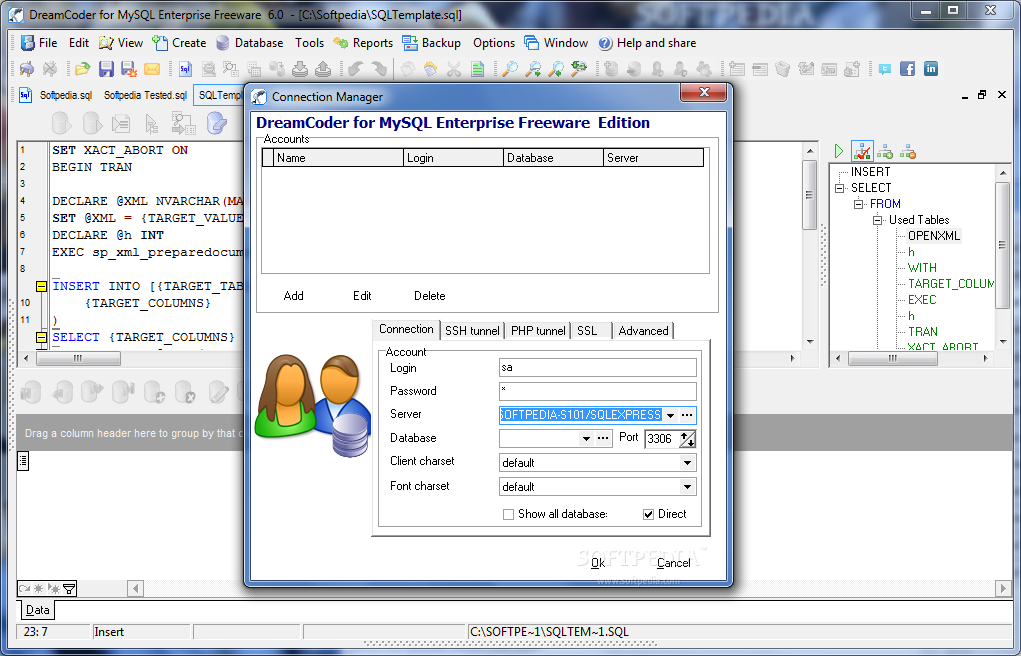This screenshot has height=656, width=1021.
Task: Click the Redo arrow icon
Action: [378, 68]
